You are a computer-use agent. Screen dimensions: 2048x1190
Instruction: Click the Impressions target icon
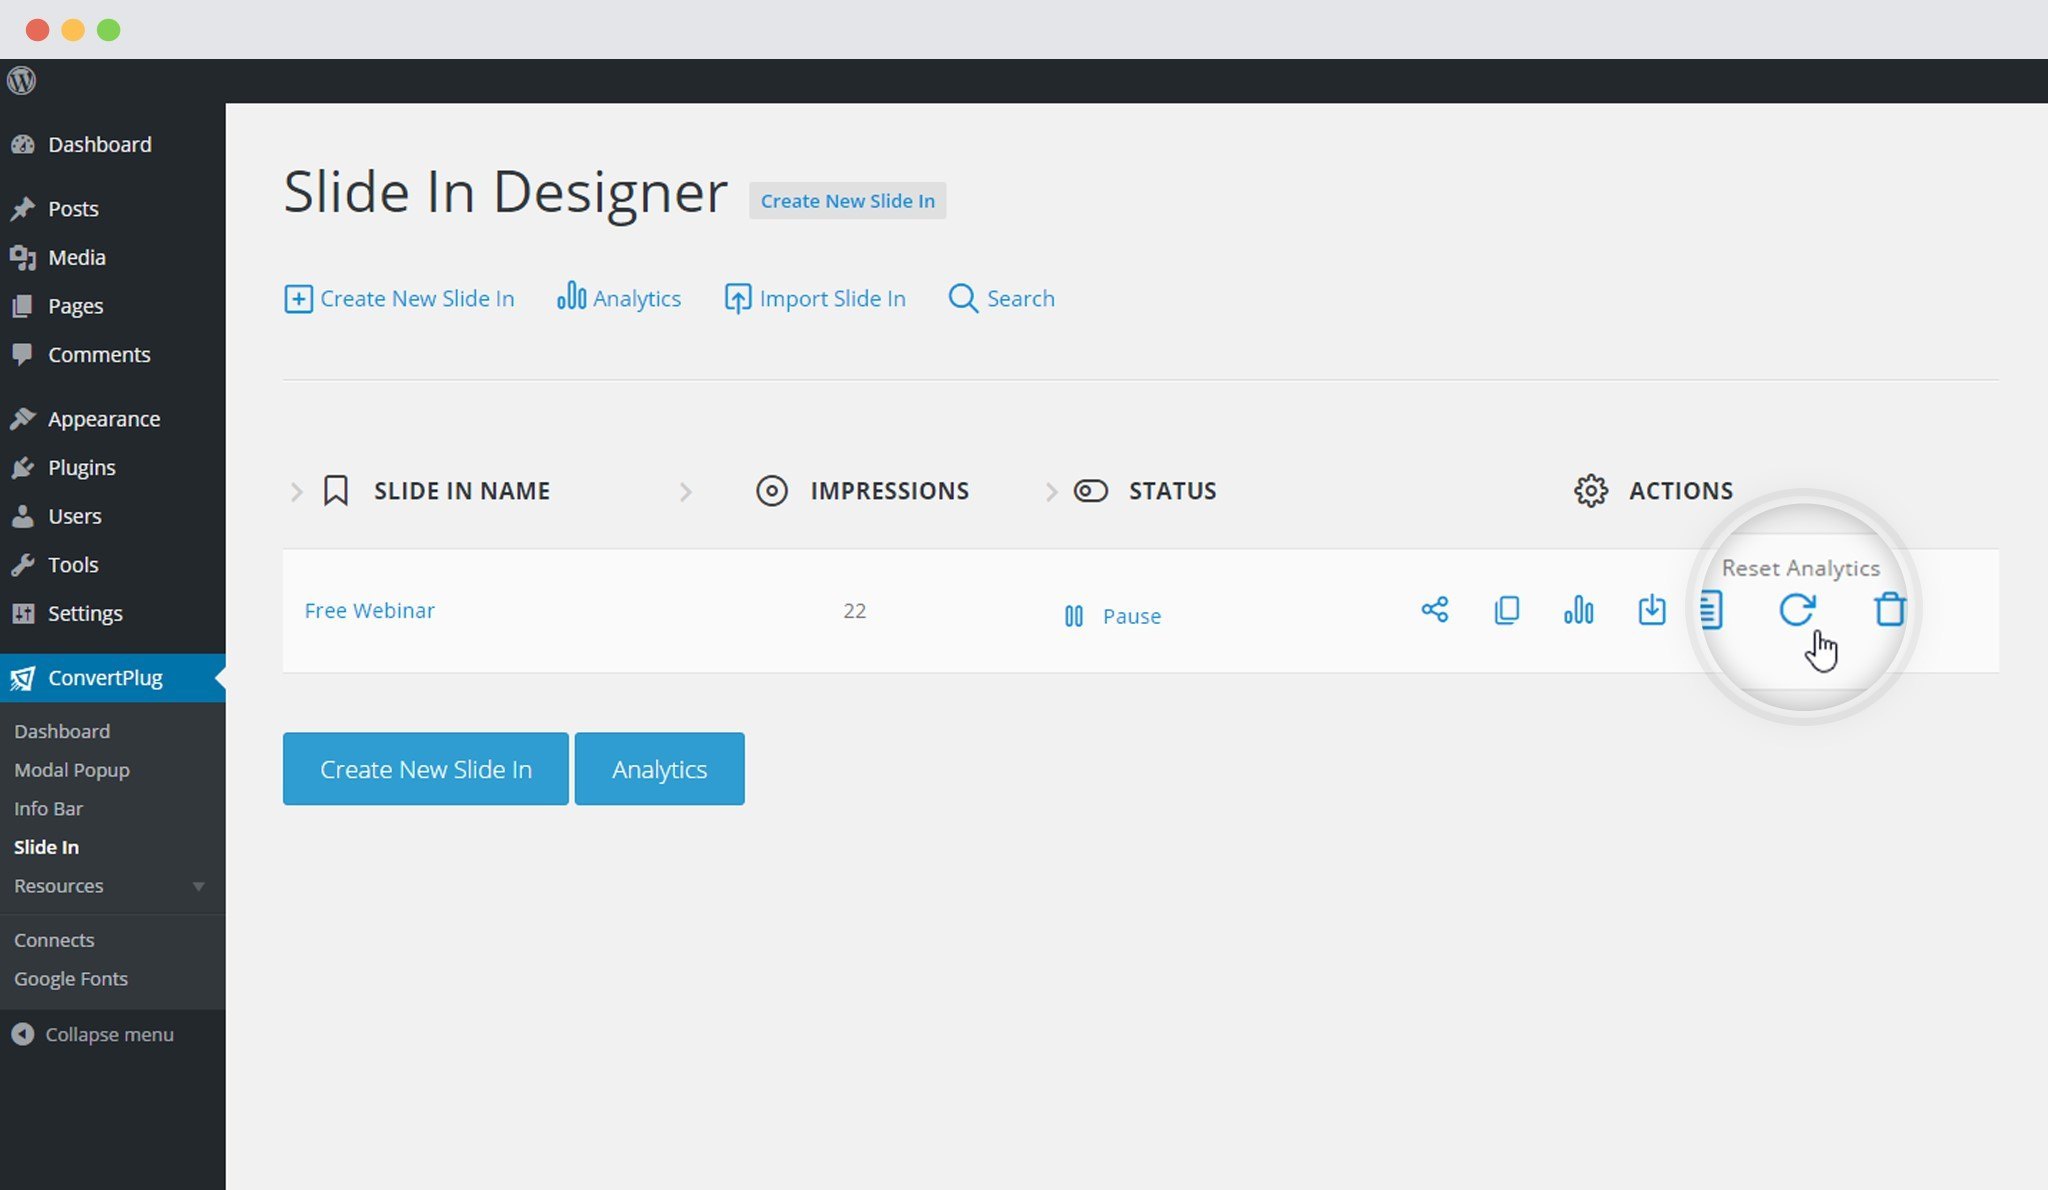click(772, 491)
